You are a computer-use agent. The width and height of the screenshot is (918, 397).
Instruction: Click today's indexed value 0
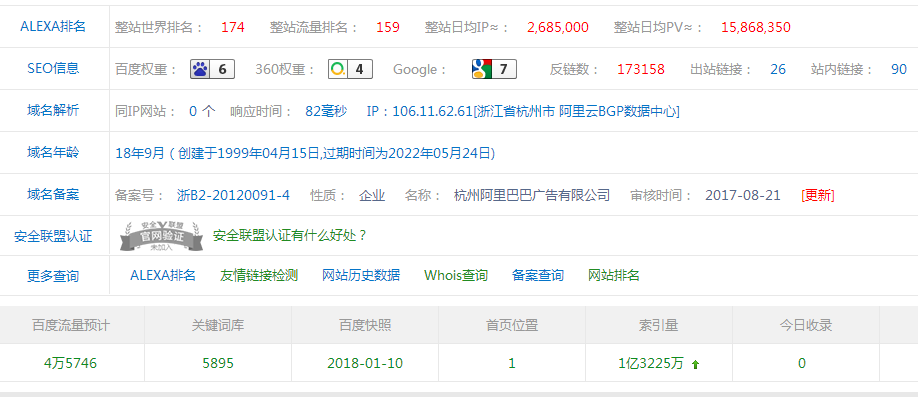(x=801, y=364)
